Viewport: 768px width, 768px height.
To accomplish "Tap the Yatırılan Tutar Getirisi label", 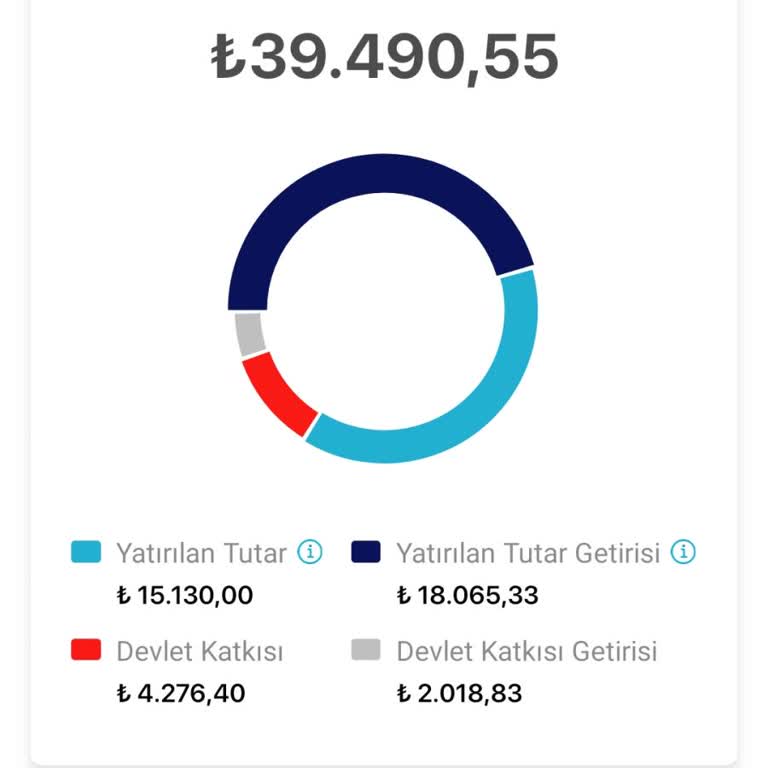I will 528,553.
